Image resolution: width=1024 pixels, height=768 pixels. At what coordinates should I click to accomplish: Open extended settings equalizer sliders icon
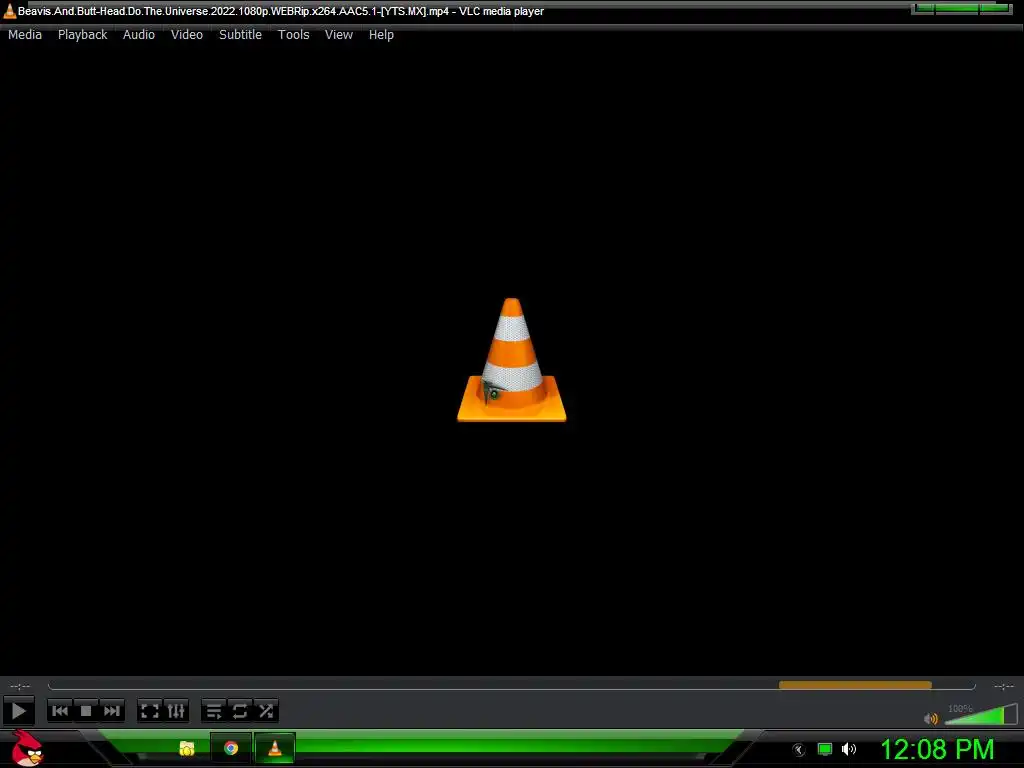[x=176, y=711]
